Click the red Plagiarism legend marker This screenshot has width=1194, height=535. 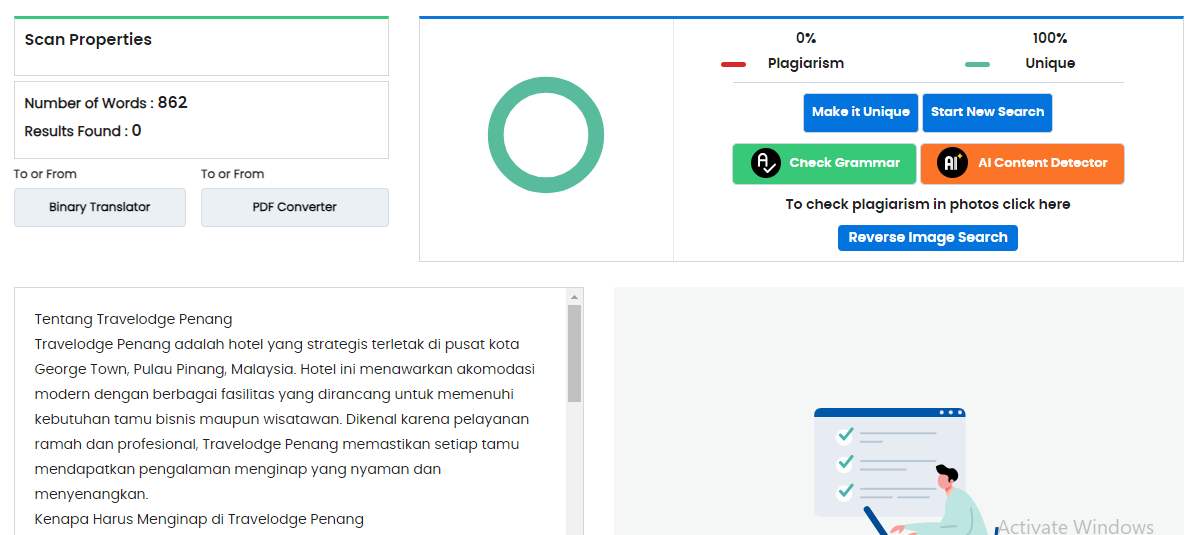click(733, 64)
